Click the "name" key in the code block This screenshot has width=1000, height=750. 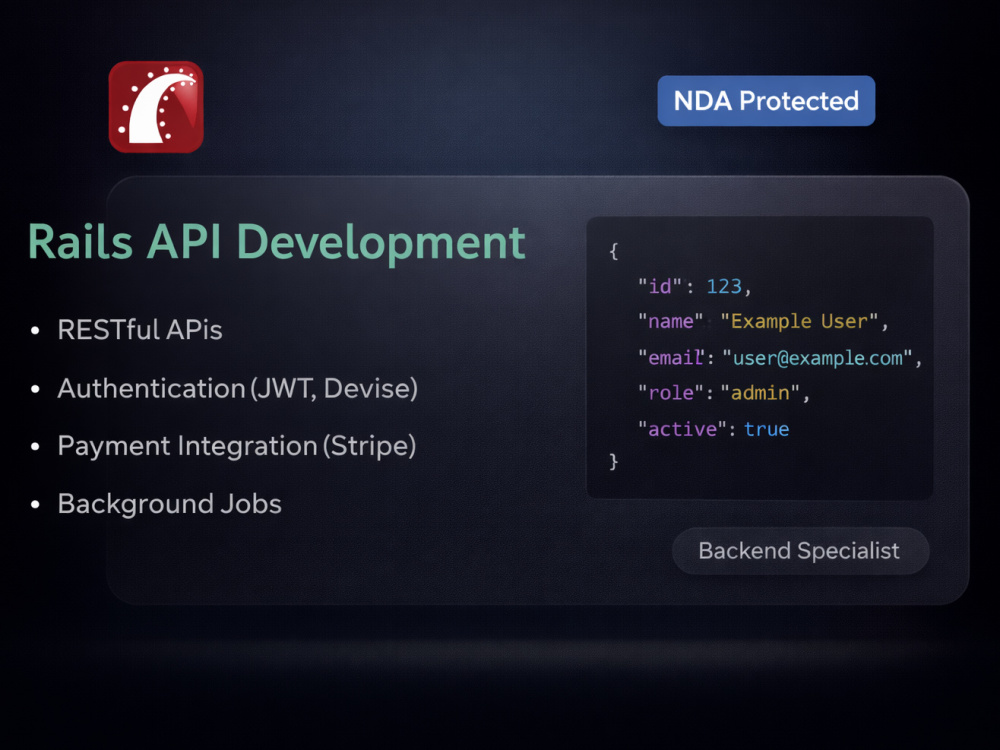[x=670, y=321]
